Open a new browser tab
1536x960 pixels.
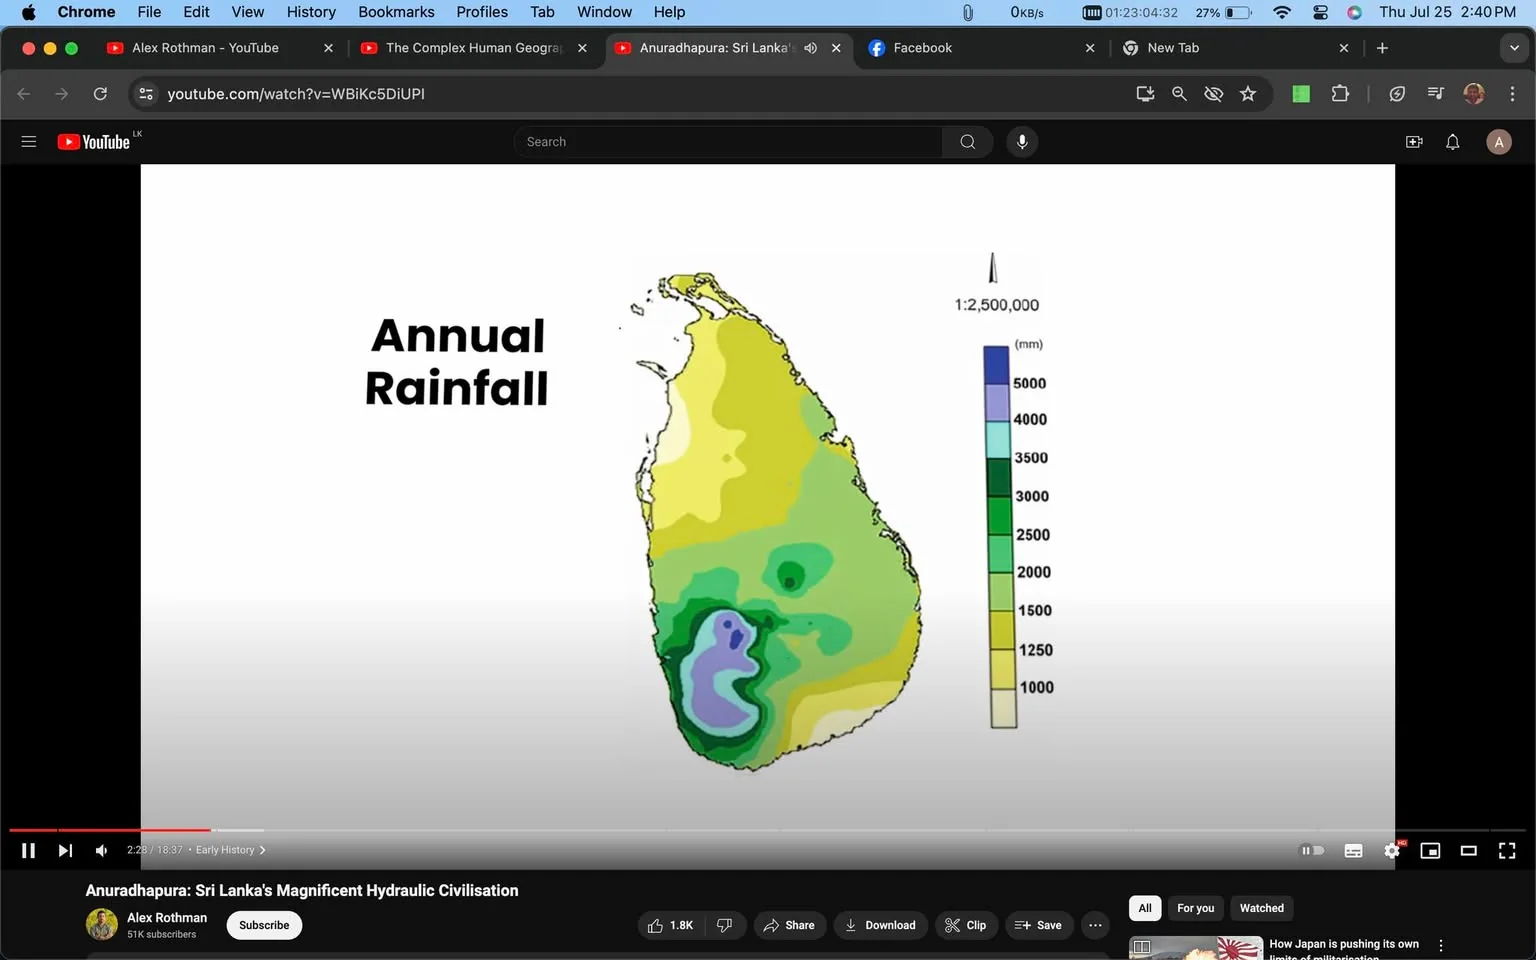pyautogui.click(x=1382, y=48)
